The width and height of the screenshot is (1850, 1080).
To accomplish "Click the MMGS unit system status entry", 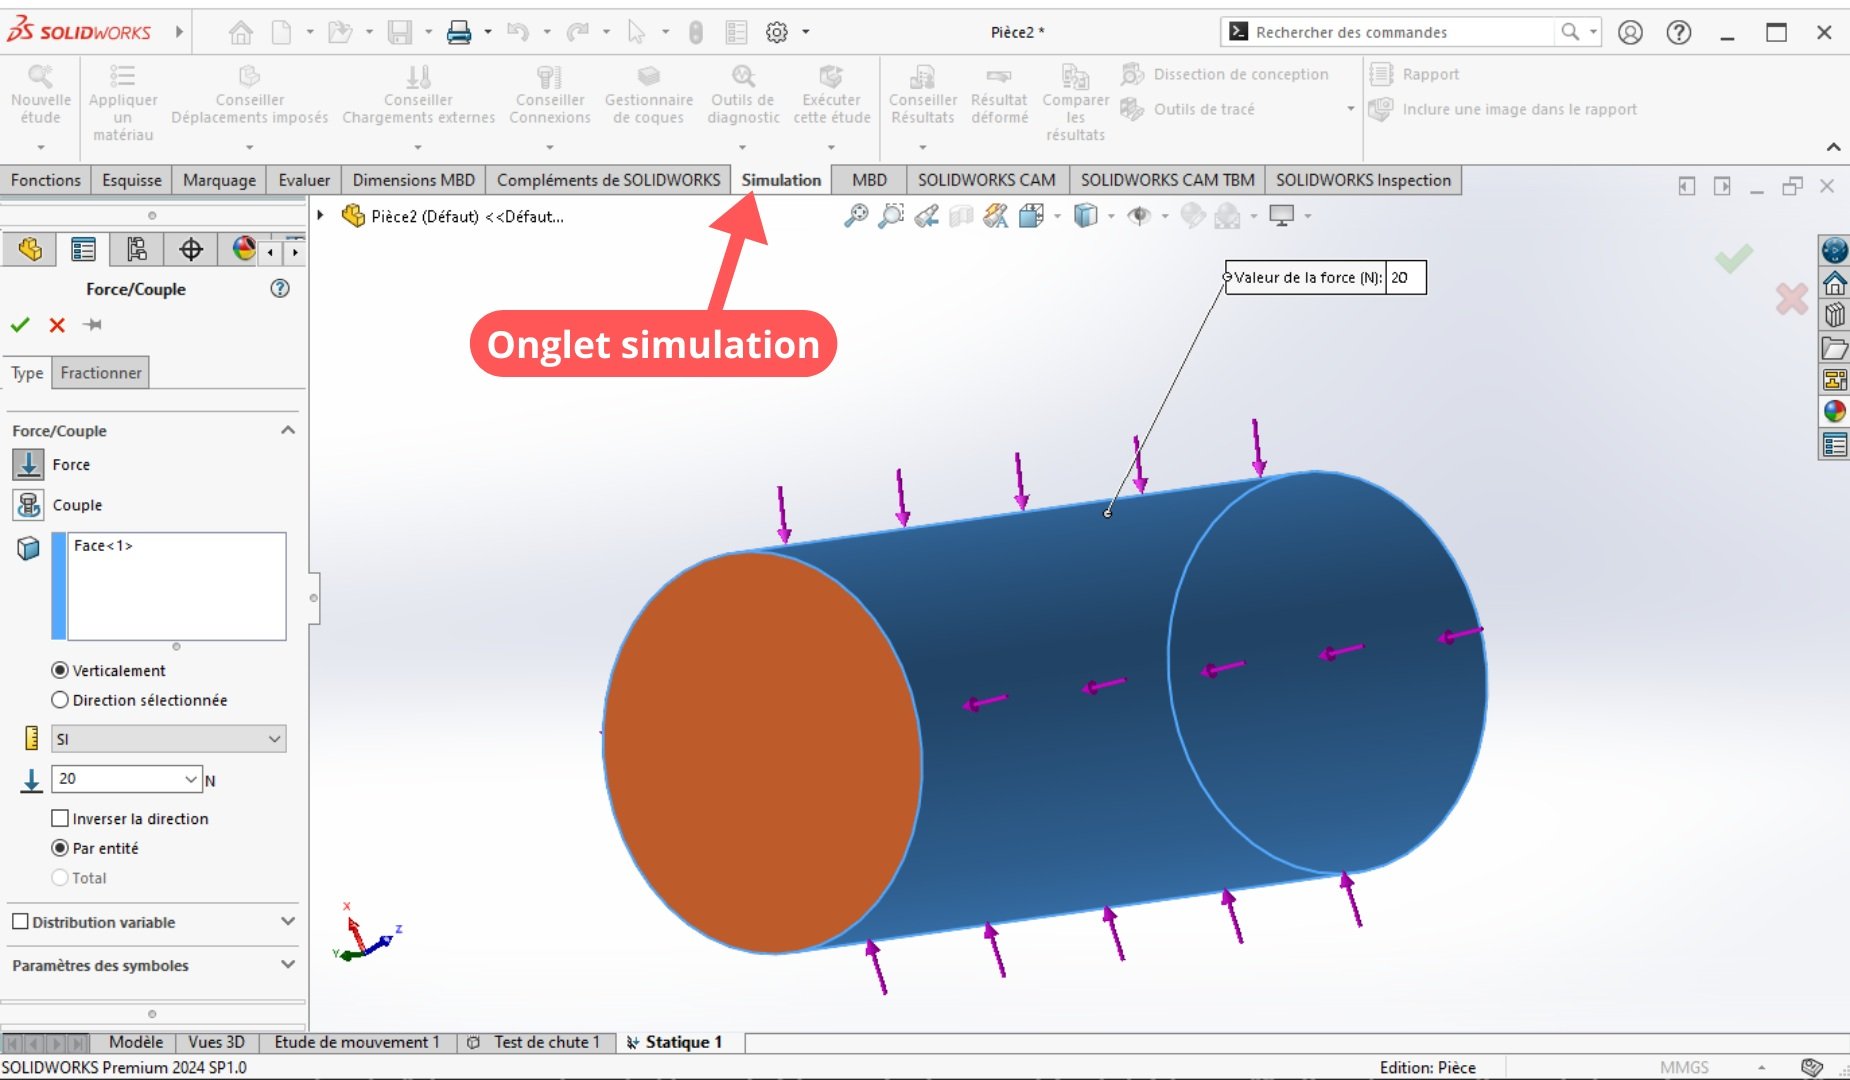I will point(1684,1067).
